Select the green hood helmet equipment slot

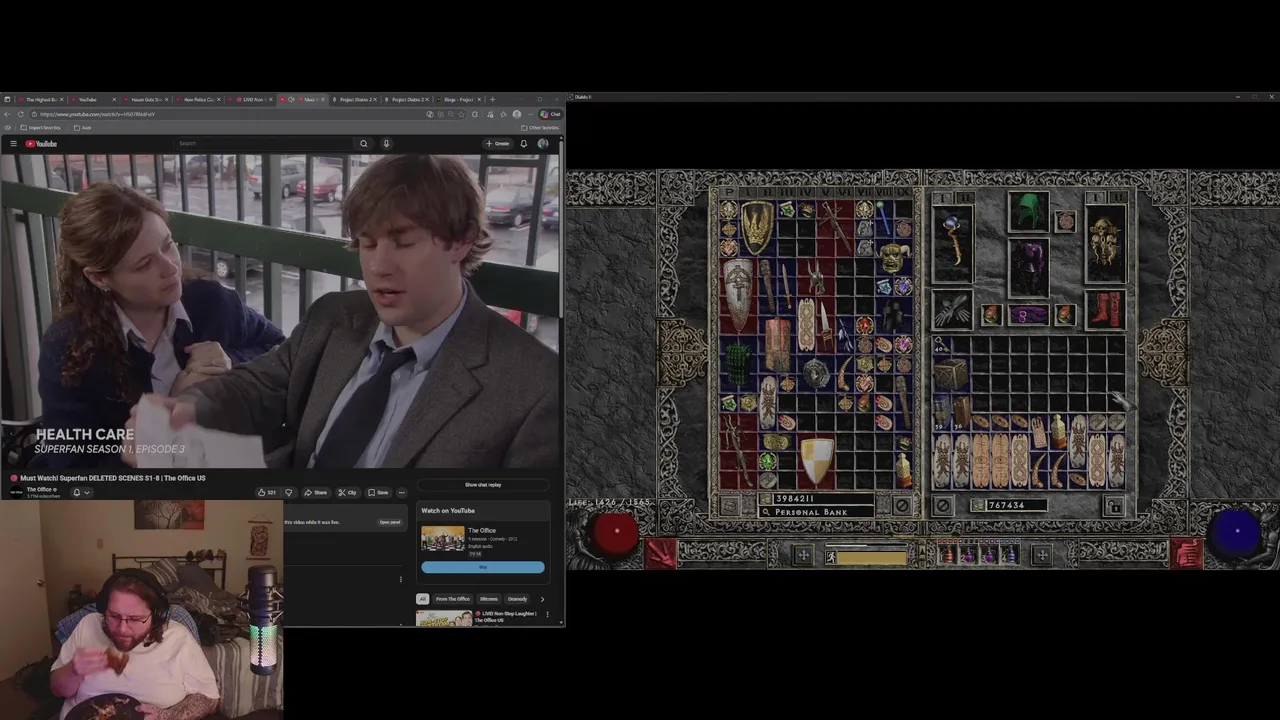tap(1027, 212)
